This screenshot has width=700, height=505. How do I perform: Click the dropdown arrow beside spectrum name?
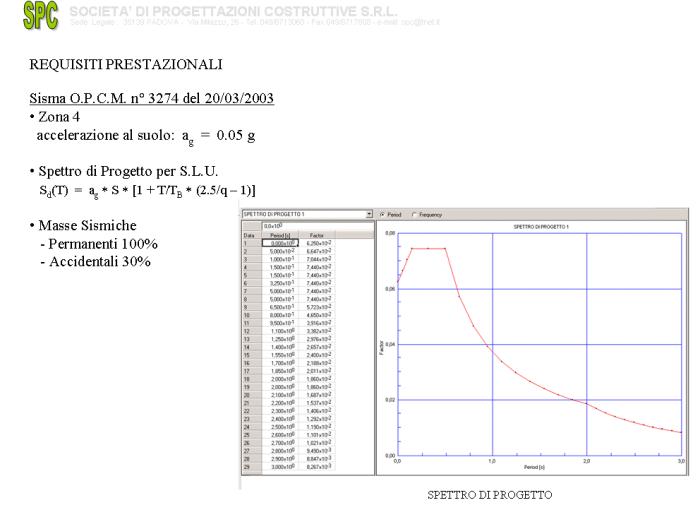coord(369,214)
